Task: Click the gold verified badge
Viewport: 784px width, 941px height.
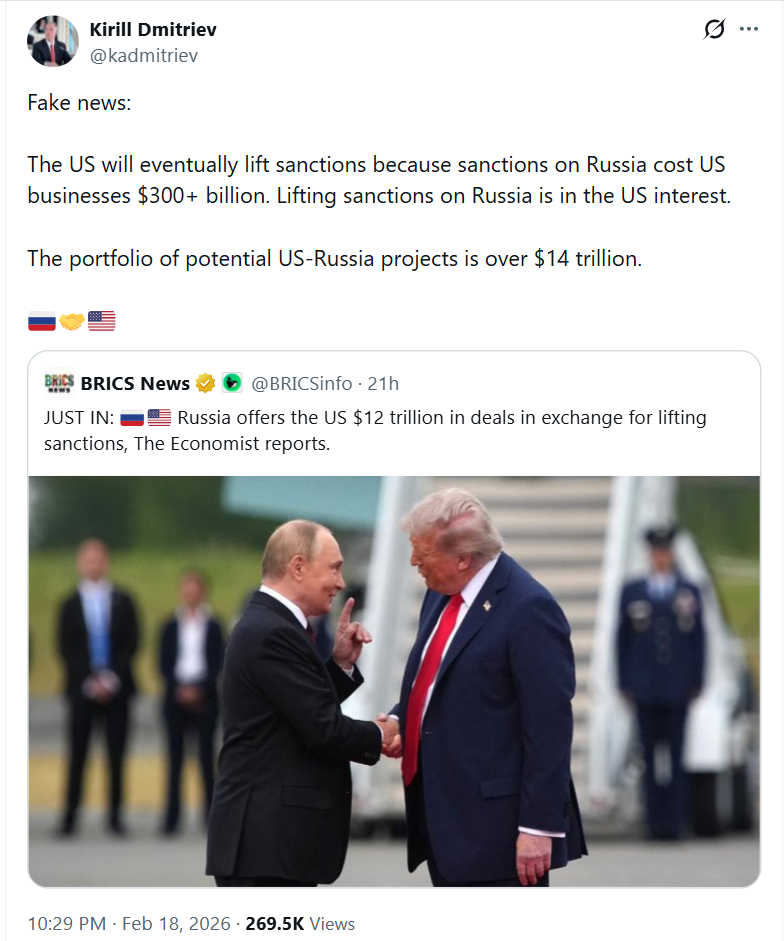Action: (x=205, y=383)
